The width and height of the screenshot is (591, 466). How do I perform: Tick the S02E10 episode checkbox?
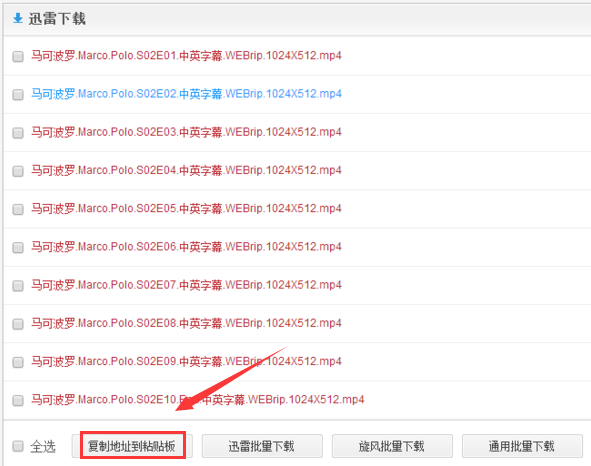(x=18, y=400)
